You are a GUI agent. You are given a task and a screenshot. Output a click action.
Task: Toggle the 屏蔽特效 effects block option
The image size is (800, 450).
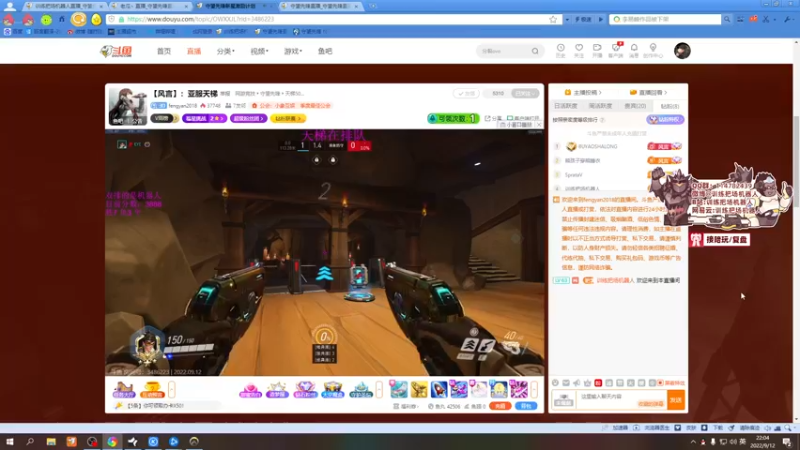(x=671, y=383)
